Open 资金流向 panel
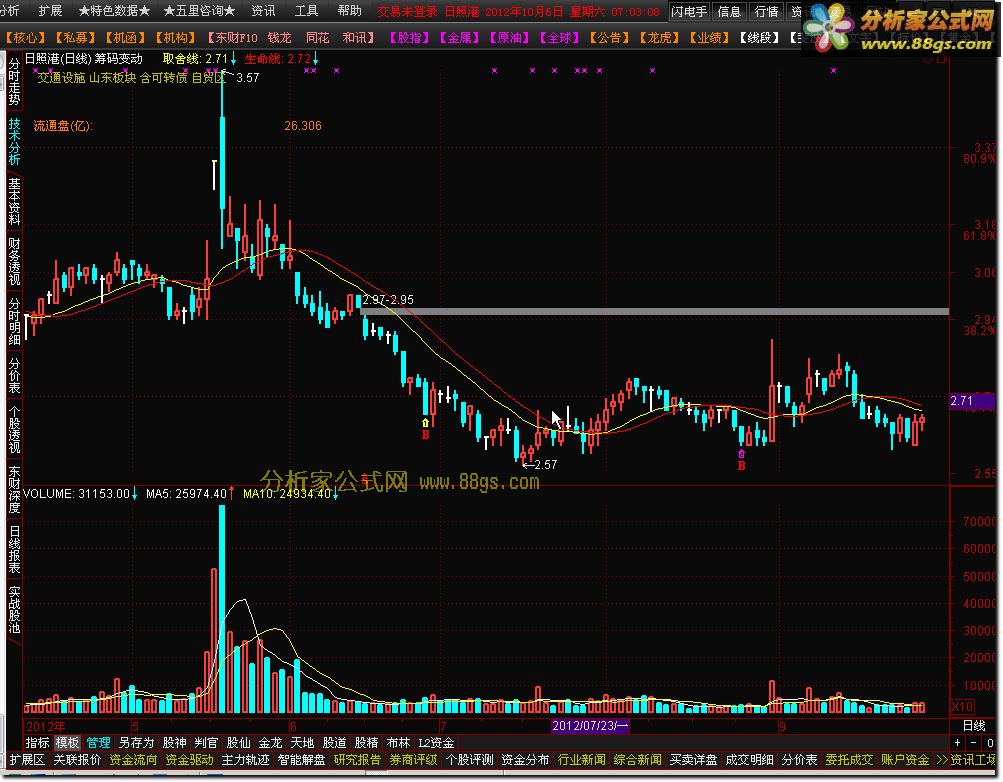This screenshot has width=1003, height=782. 133,760
